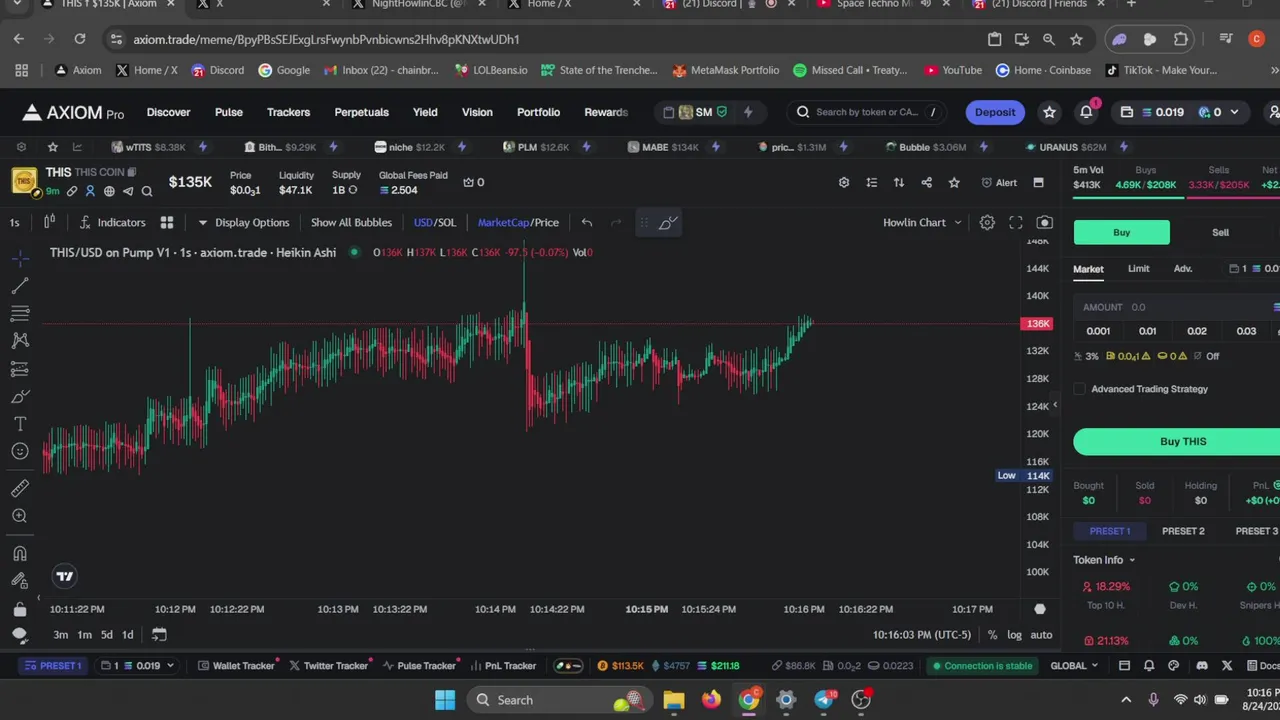Screen dimensions: 1280x720
Task: Expand the GLOBAL region dropdown
Action: 1074,666
